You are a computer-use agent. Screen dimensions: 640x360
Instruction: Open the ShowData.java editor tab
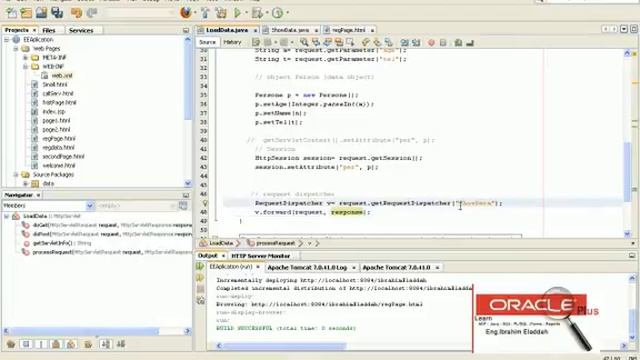coord(290,30)
